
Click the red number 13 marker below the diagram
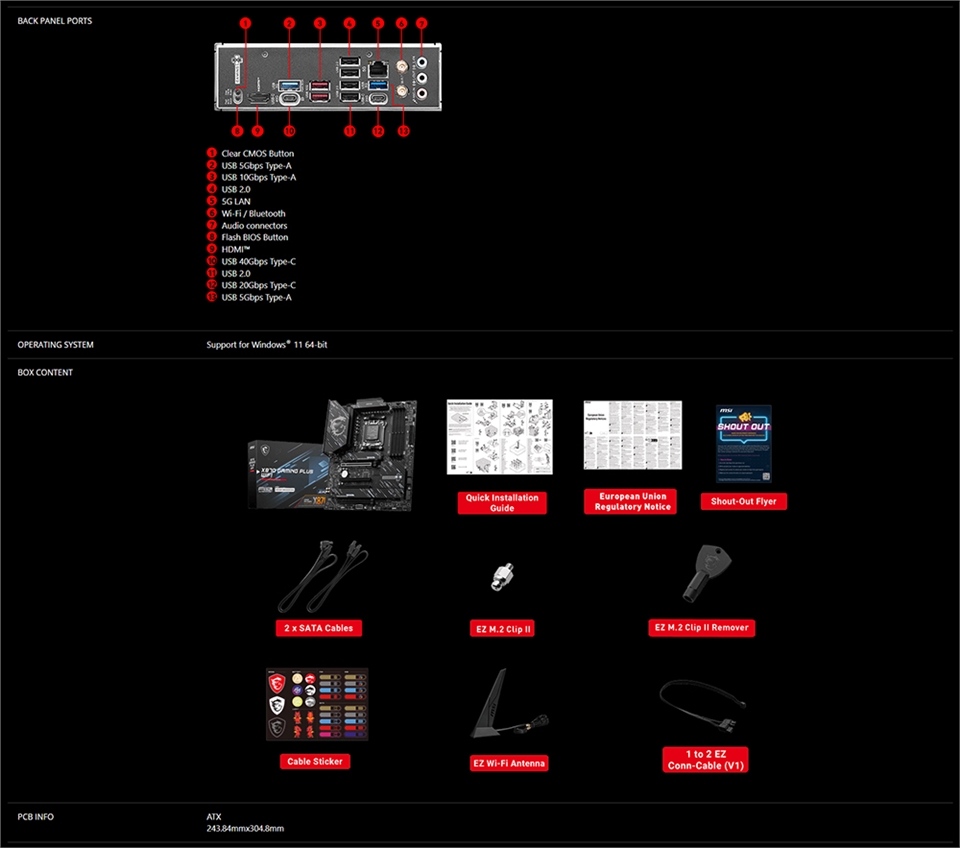click(x=403, y=130)
